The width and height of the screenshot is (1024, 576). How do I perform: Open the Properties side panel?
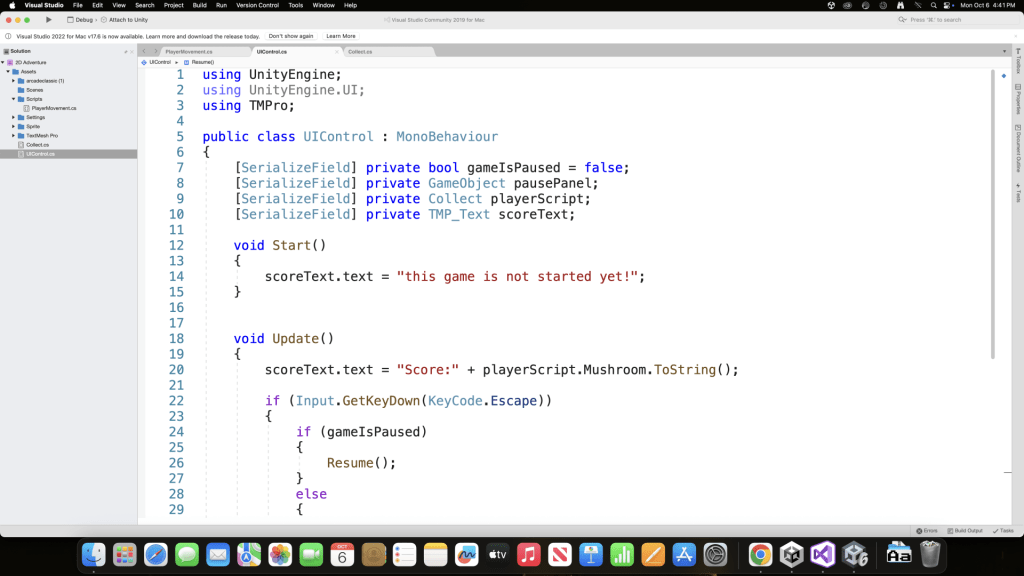pyautogui.click(x=1018, y=98)
